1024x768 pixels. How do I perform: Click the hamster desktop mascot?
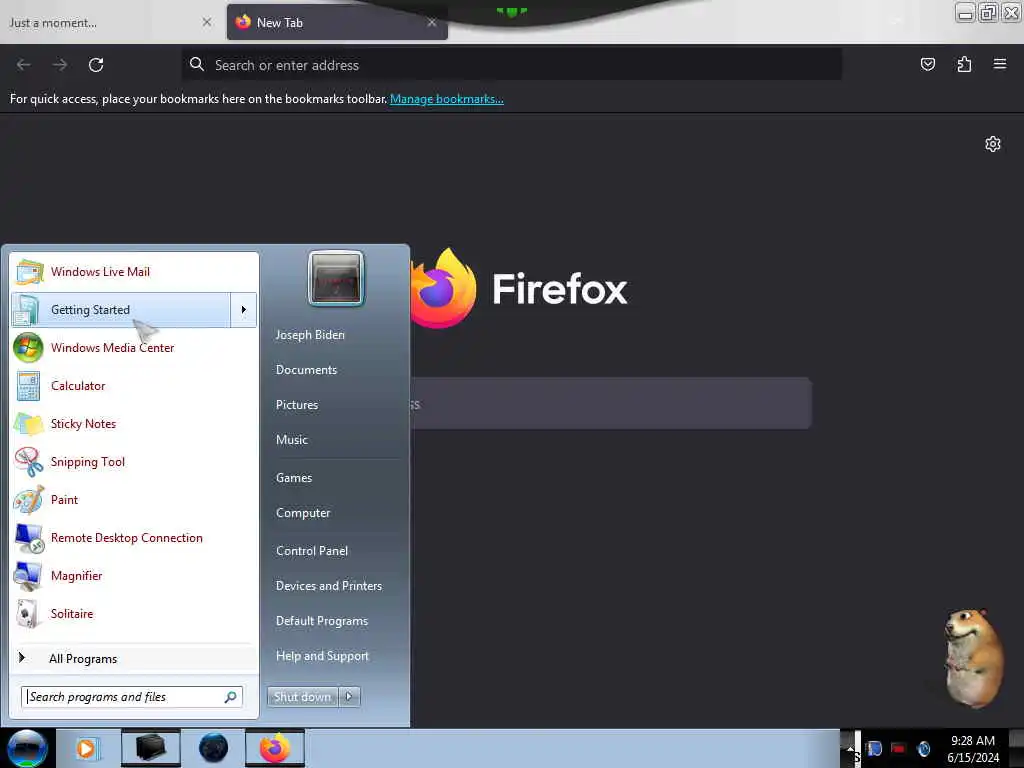[x=973, y=657]
